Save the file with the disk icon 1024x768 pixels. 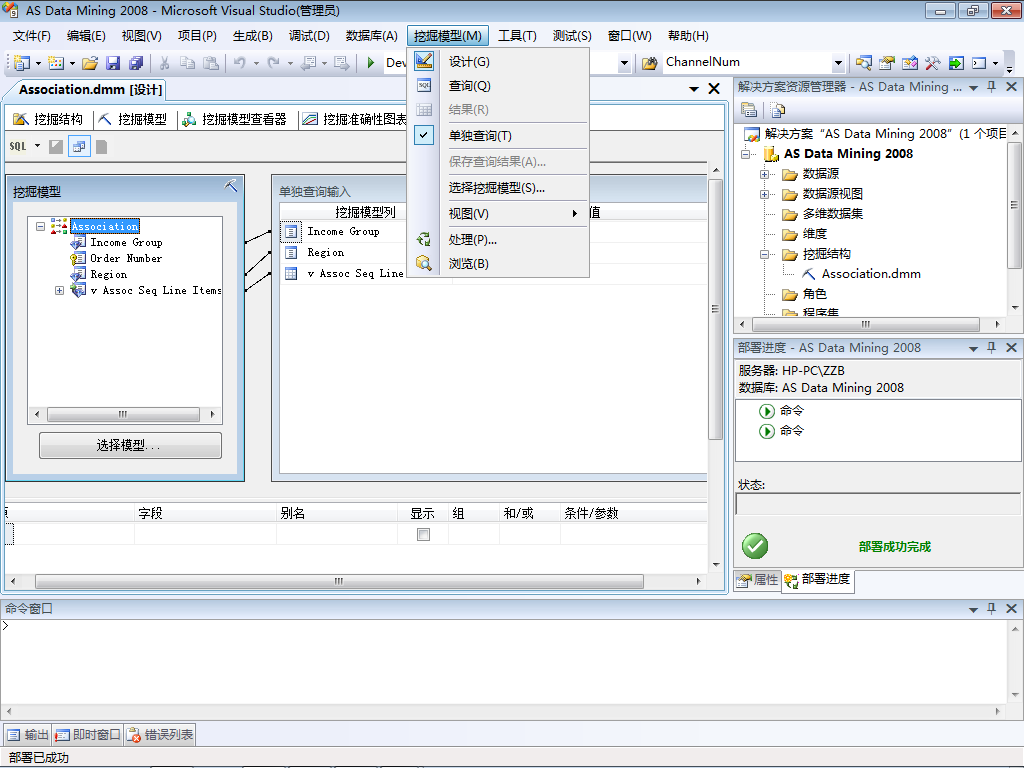click(x=113, y=63)
